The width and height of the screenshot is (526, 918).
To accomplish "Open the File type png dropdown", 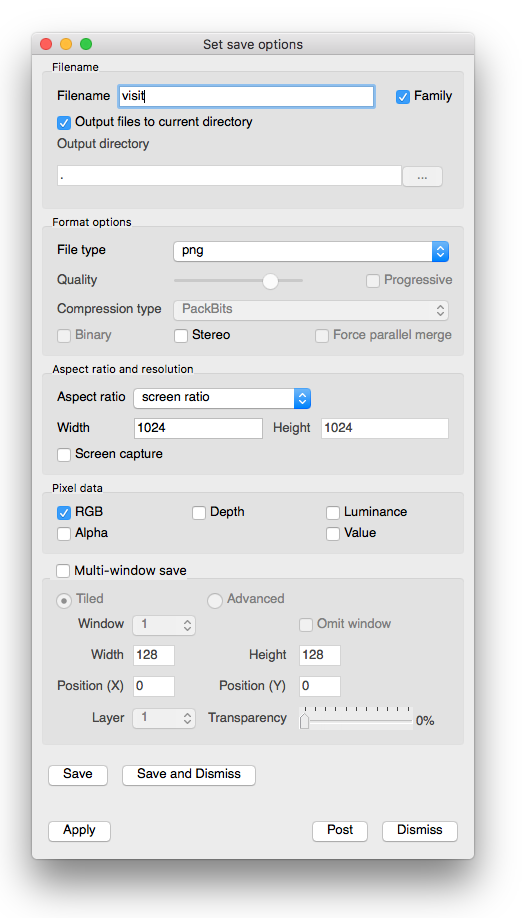I will [x=311, y=251].
